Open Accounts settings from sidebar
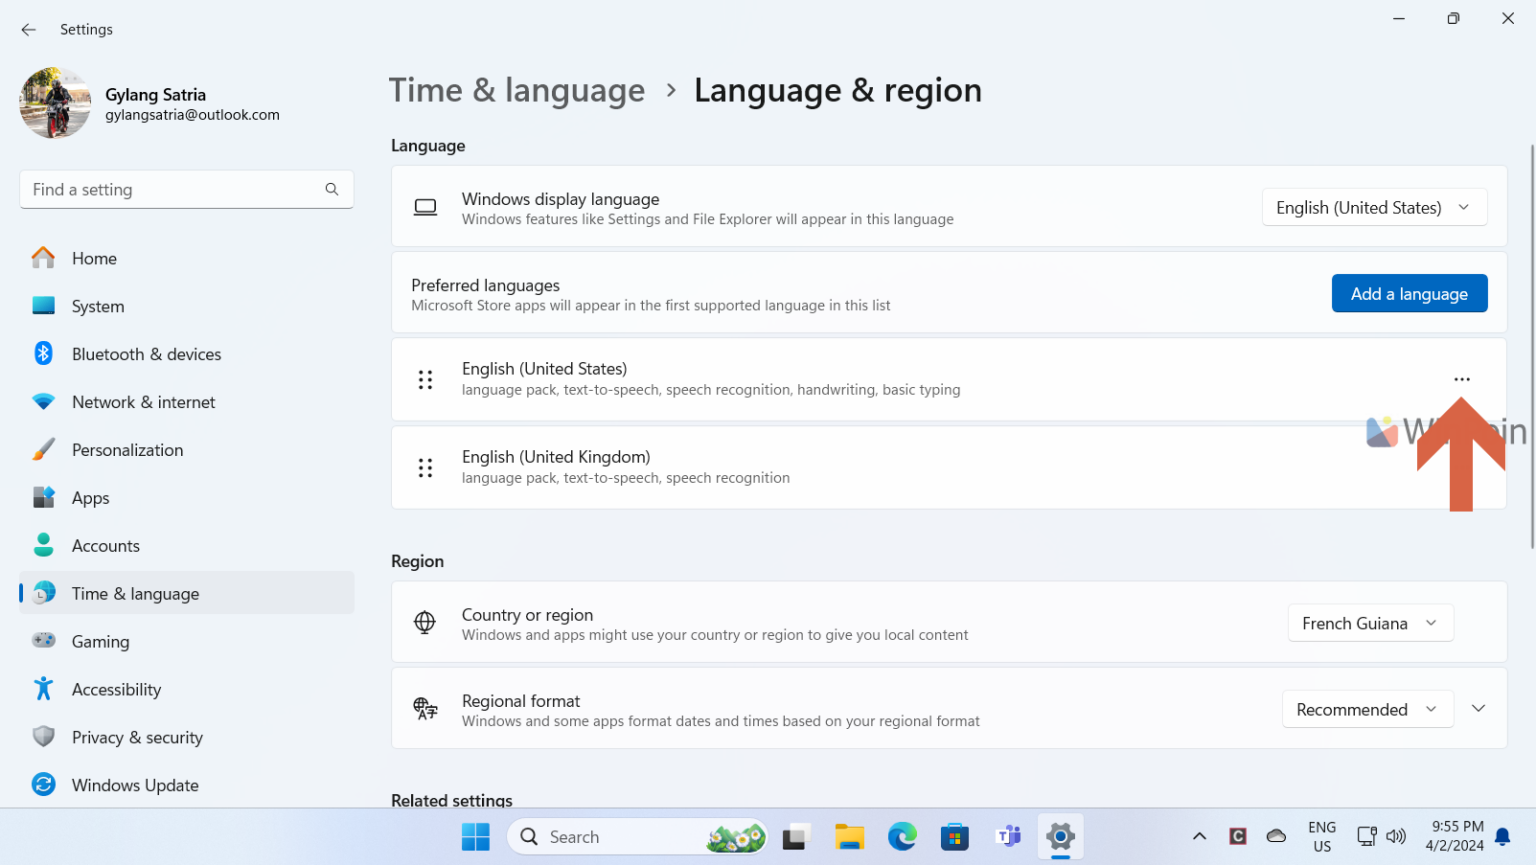This screenshot has height=865, width=1536. pos(105,545)
